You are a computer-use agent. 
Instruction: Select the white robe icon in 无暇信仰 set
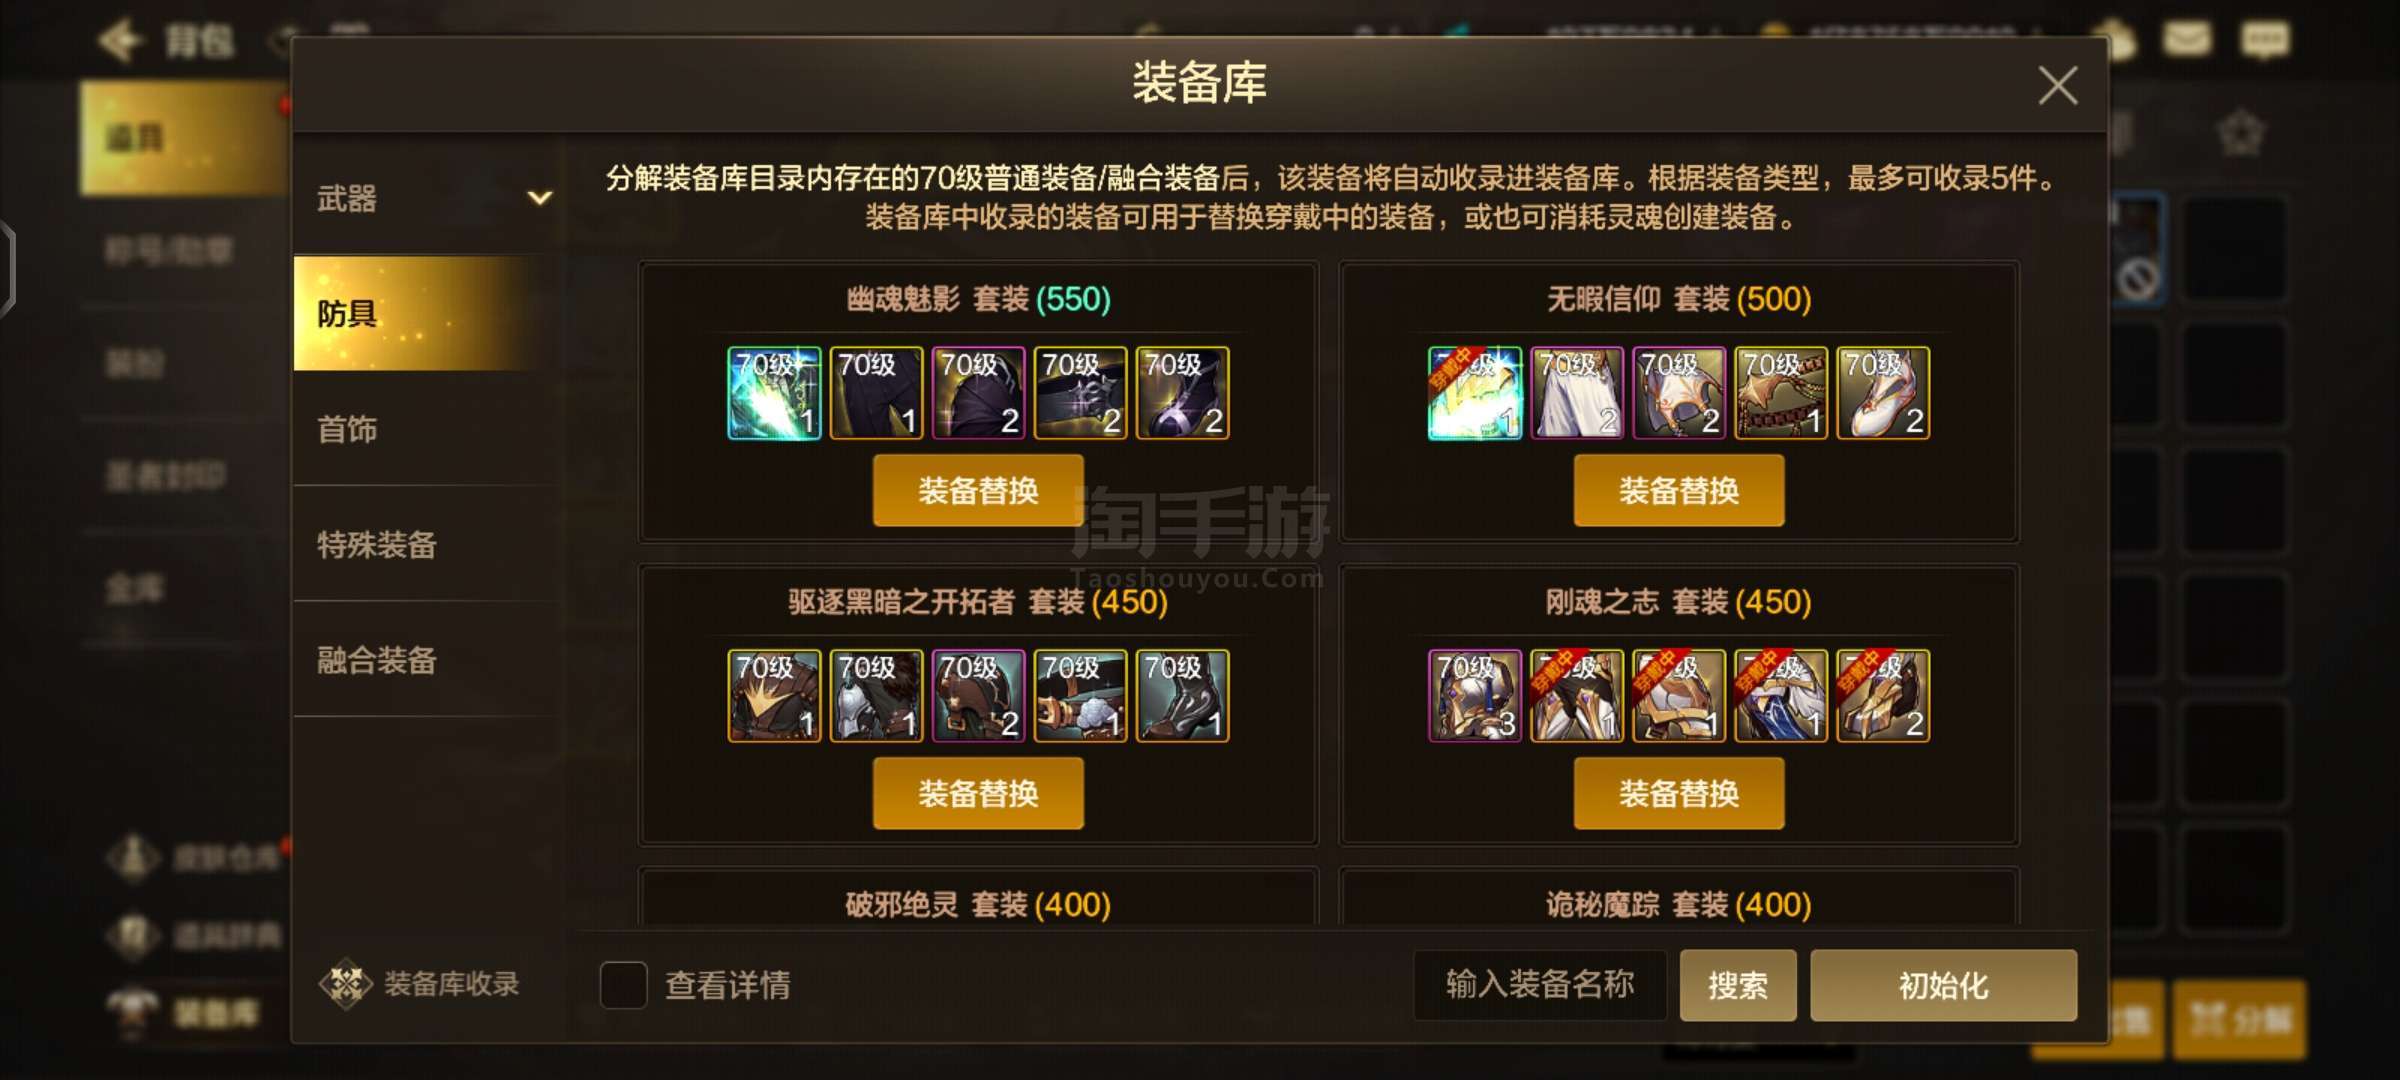click(x=1577, y=393)
